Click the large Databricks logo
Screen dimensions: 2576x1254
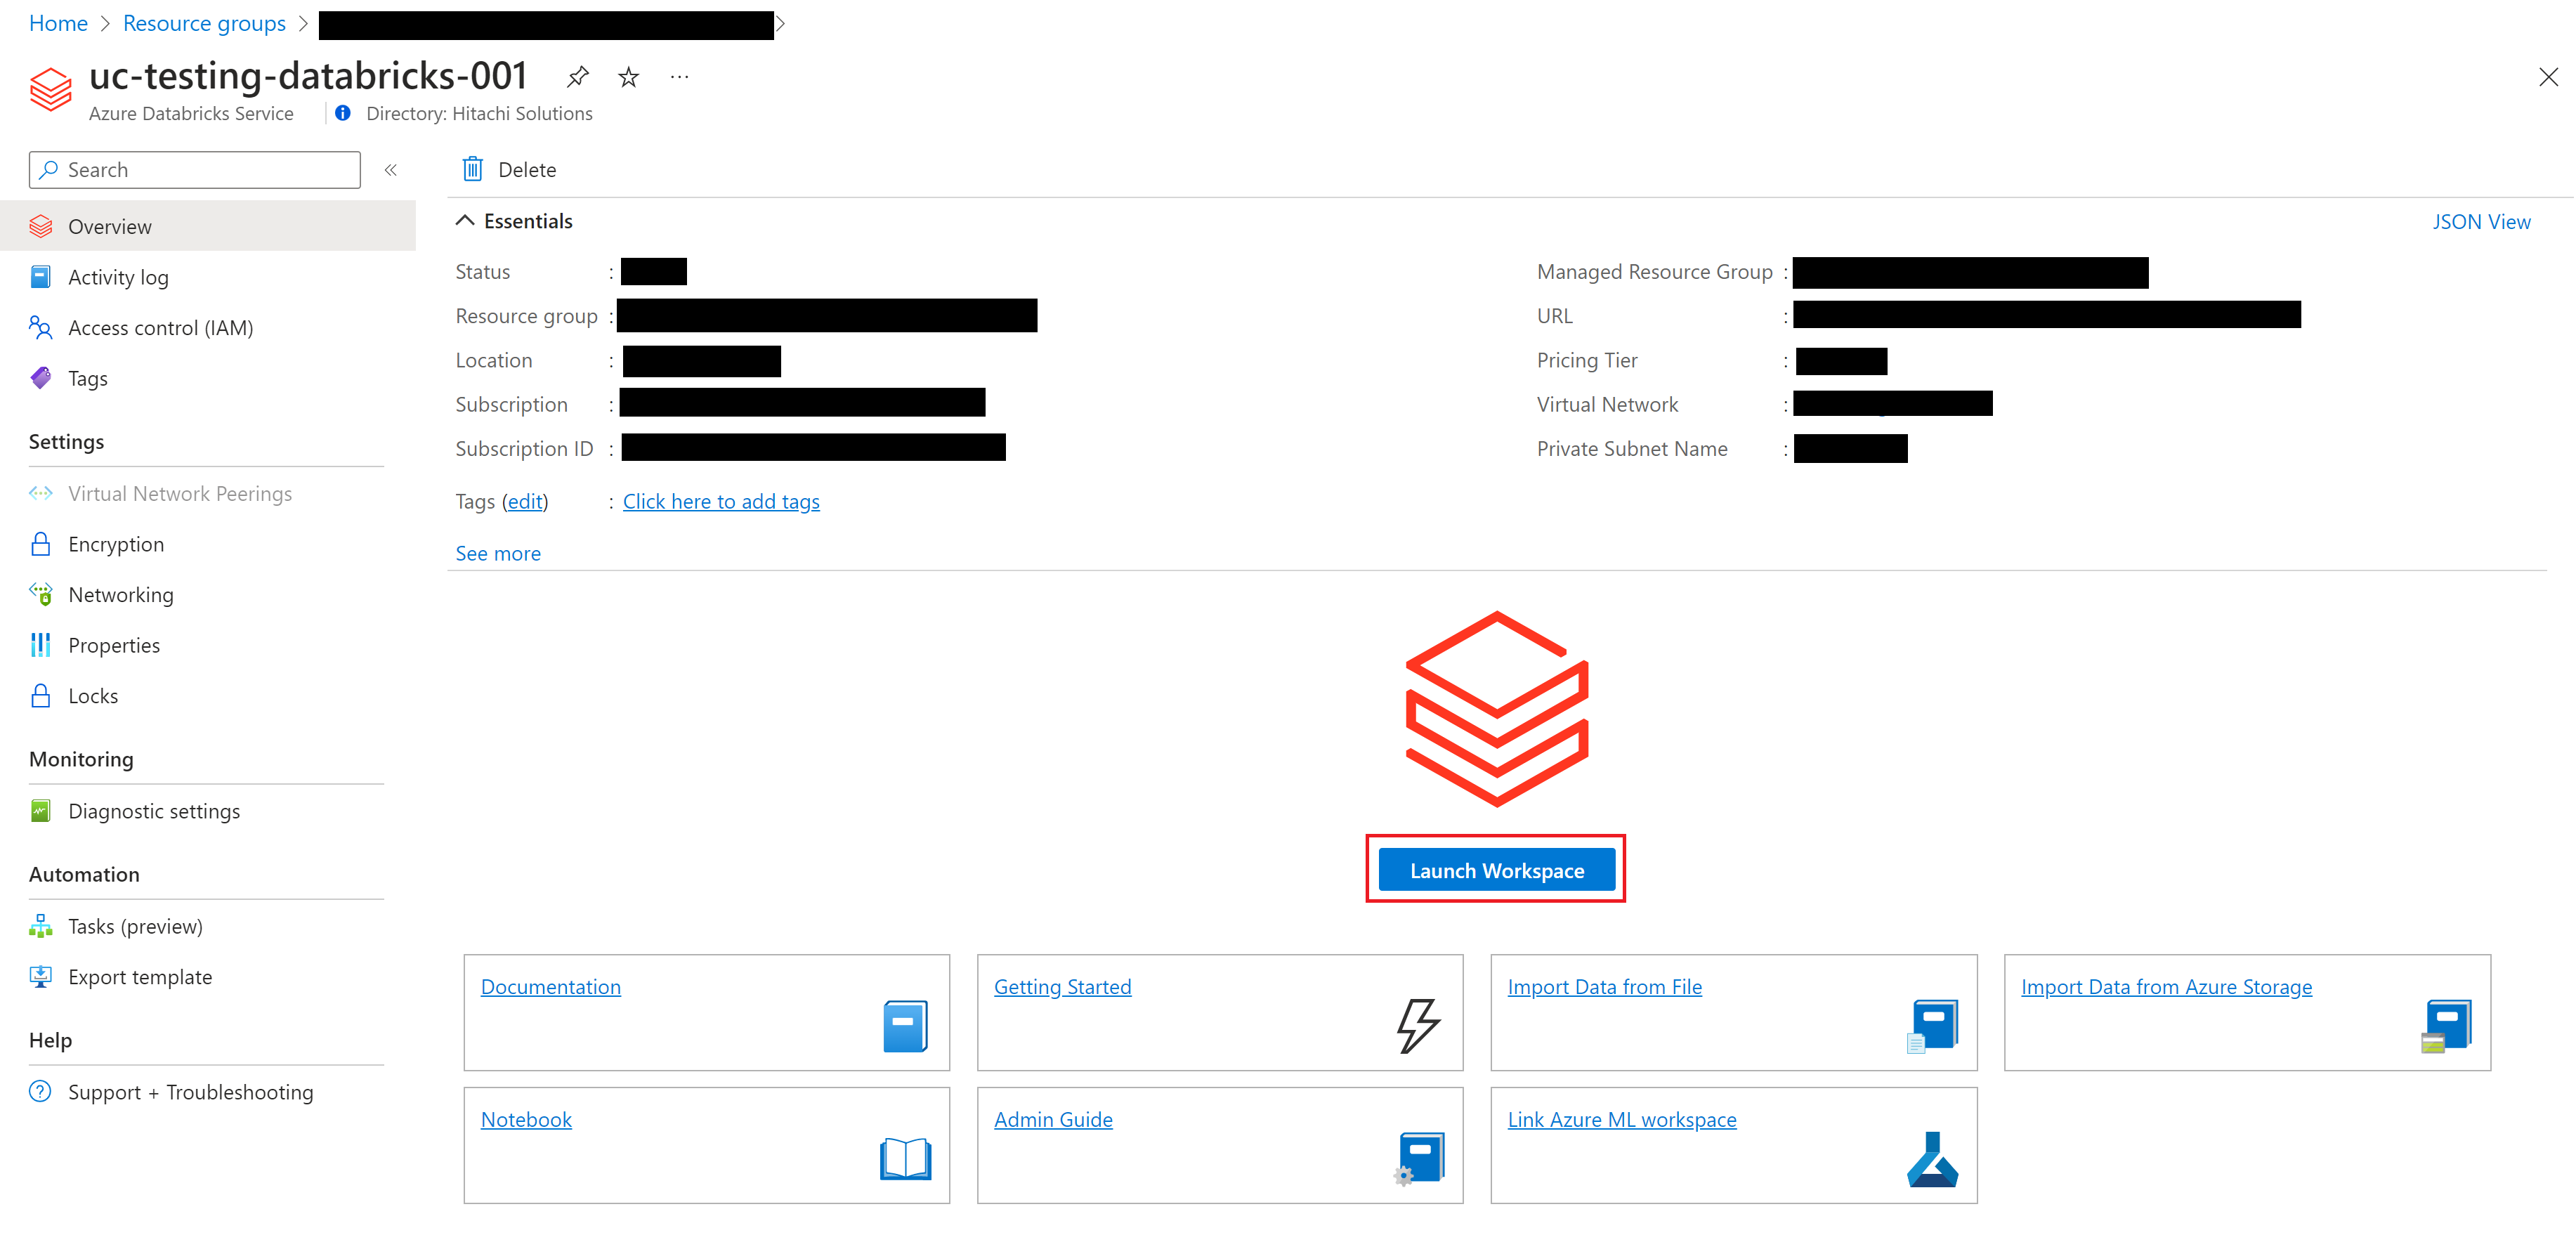[x=1497, y=709]
